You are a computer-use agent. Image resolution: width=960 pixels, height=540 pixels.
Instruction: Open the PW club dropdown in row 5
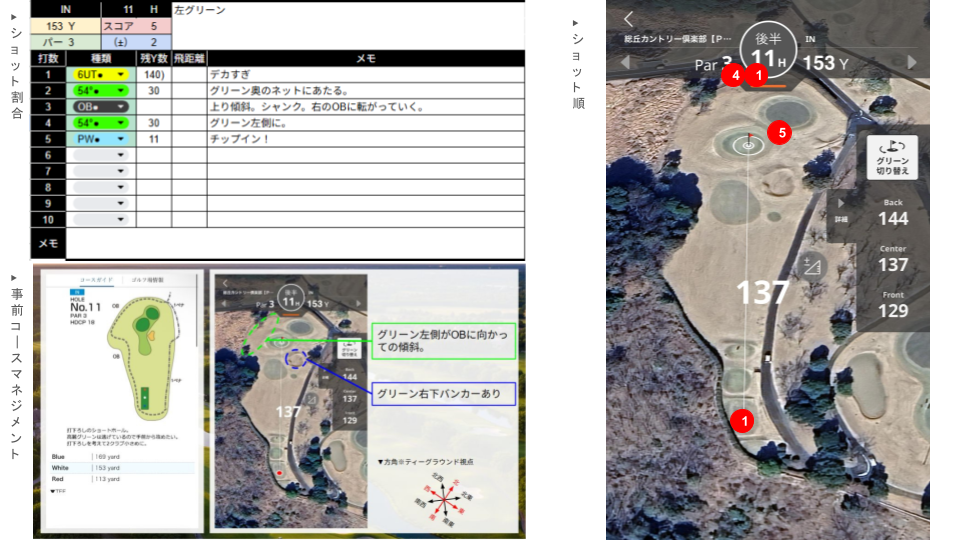click(x=100, y=139)
